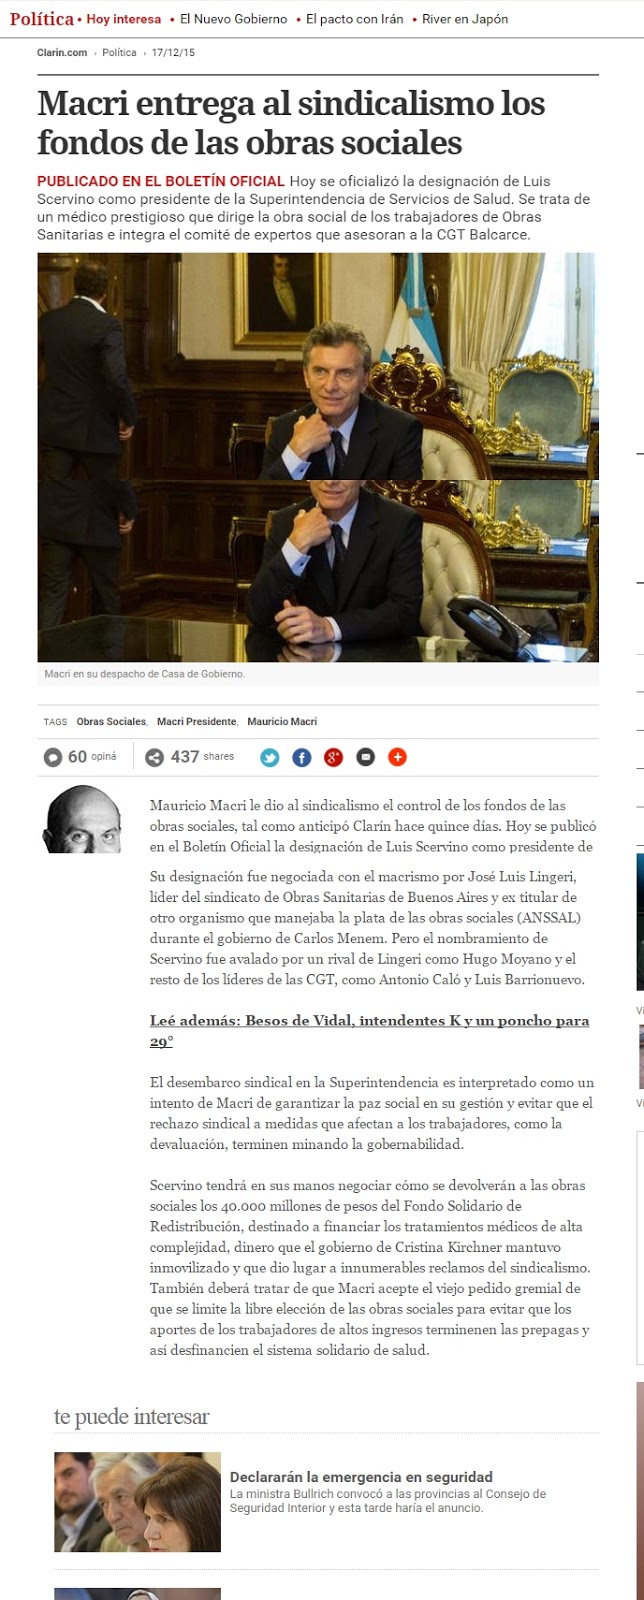Open the Política section heading
This screenshot has width=644, height=1600.
tap(41, 19)
